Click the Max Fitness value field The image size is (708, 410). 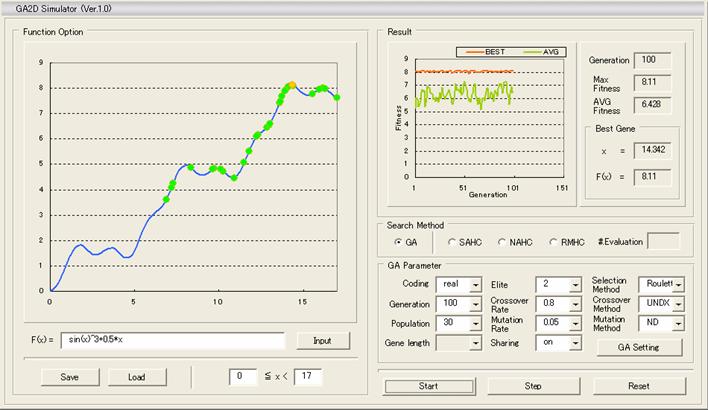point(652,82)
